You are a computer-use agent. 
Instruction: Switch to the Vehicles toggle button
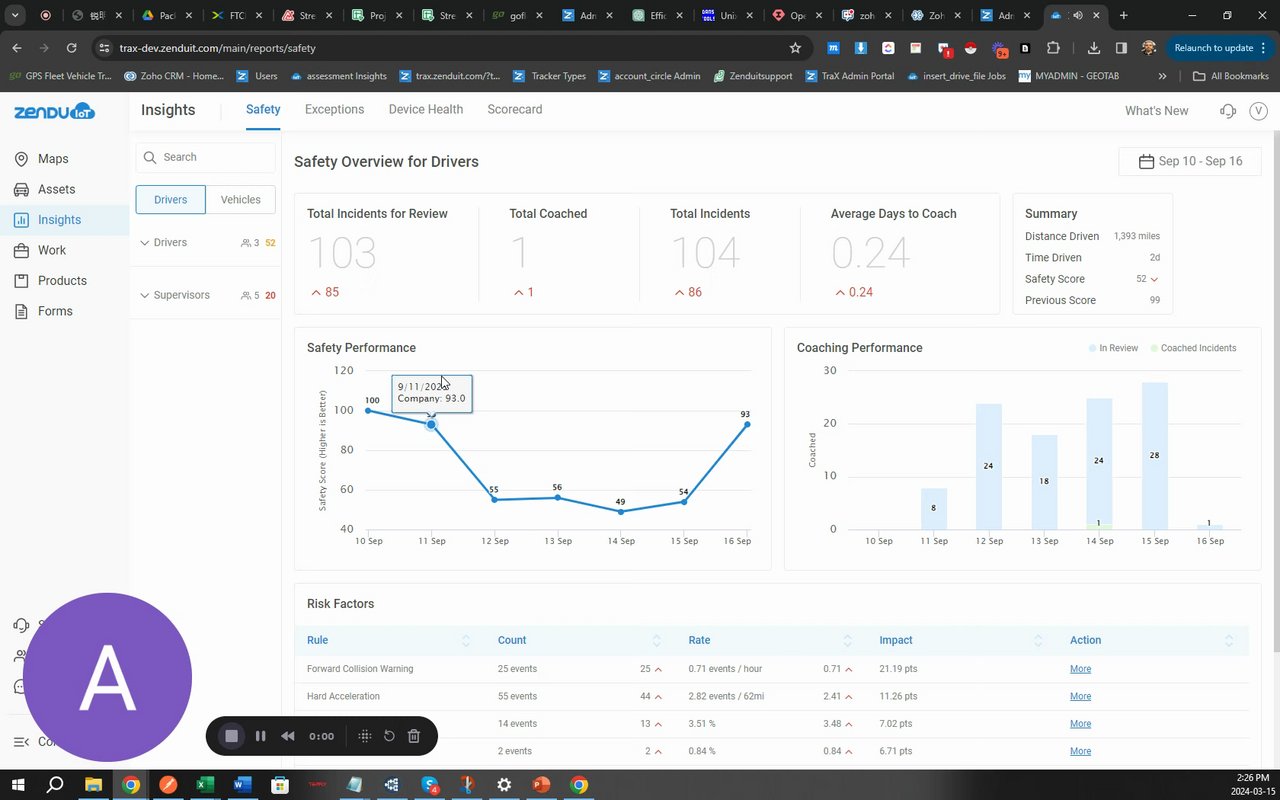[241, 199]
